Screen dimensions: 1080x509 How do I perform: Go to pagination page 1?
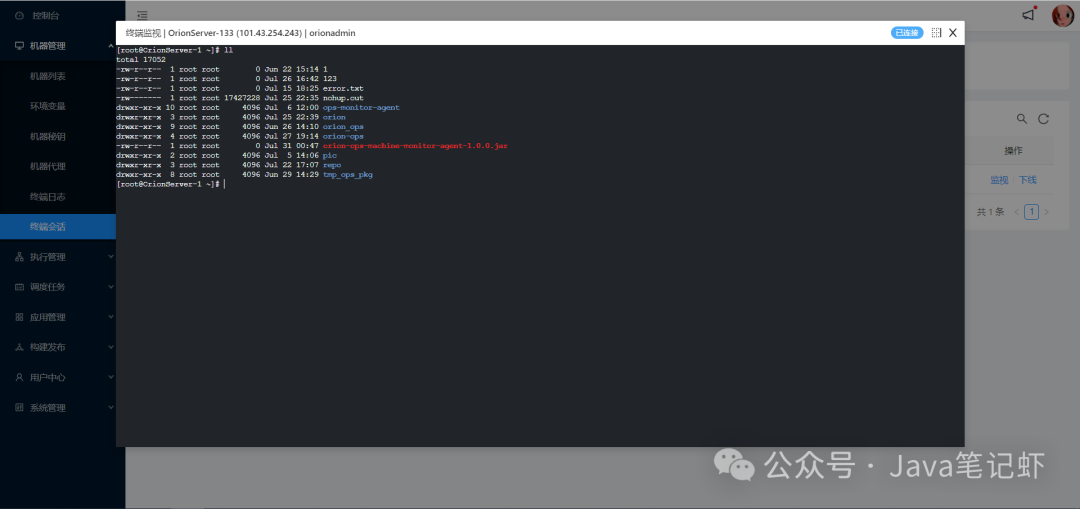[1031, 212]
